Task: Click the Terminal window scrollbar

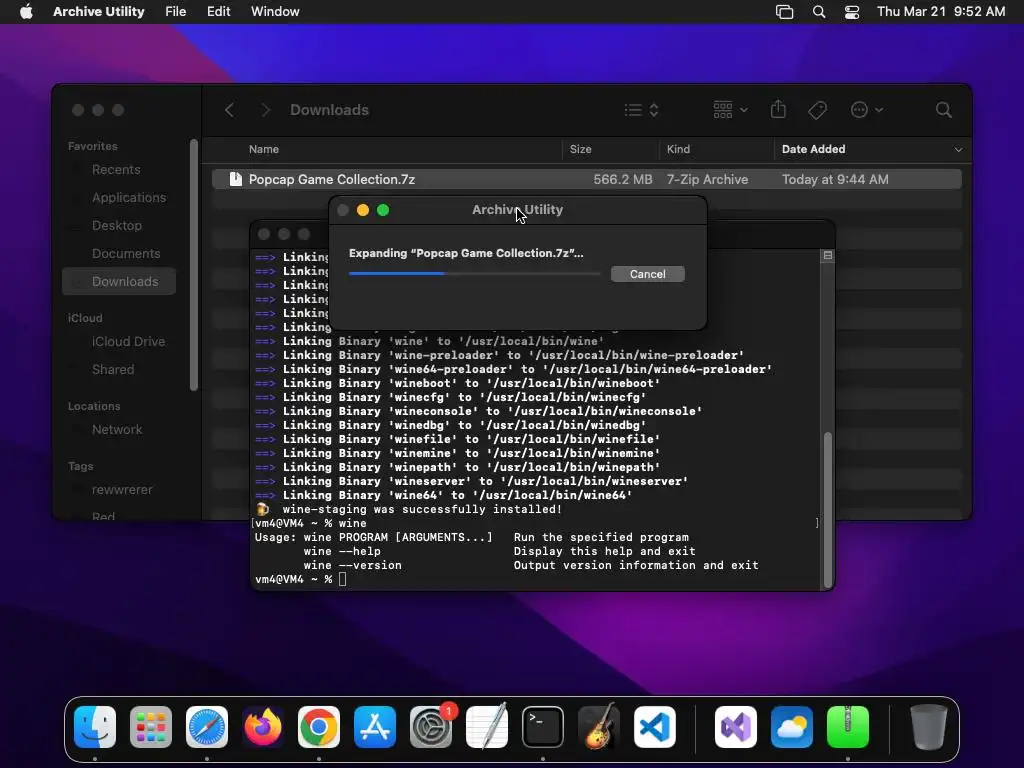Action: (827, 509)
